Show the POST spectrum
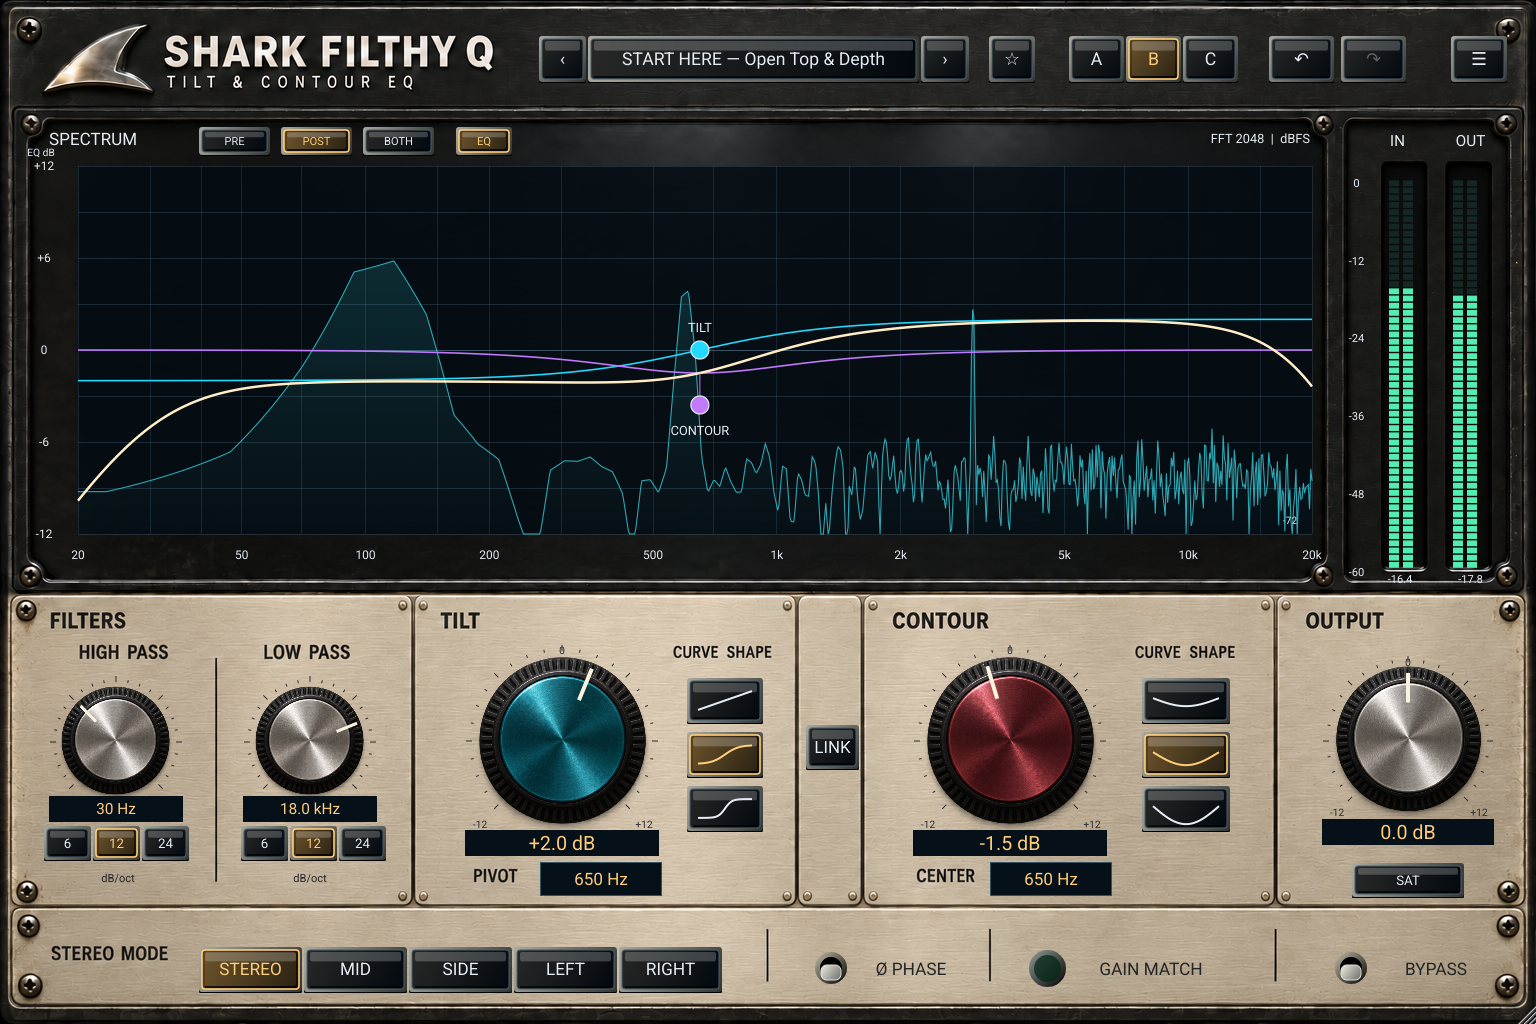1536x1024 pixels. (x=316, y=141)
